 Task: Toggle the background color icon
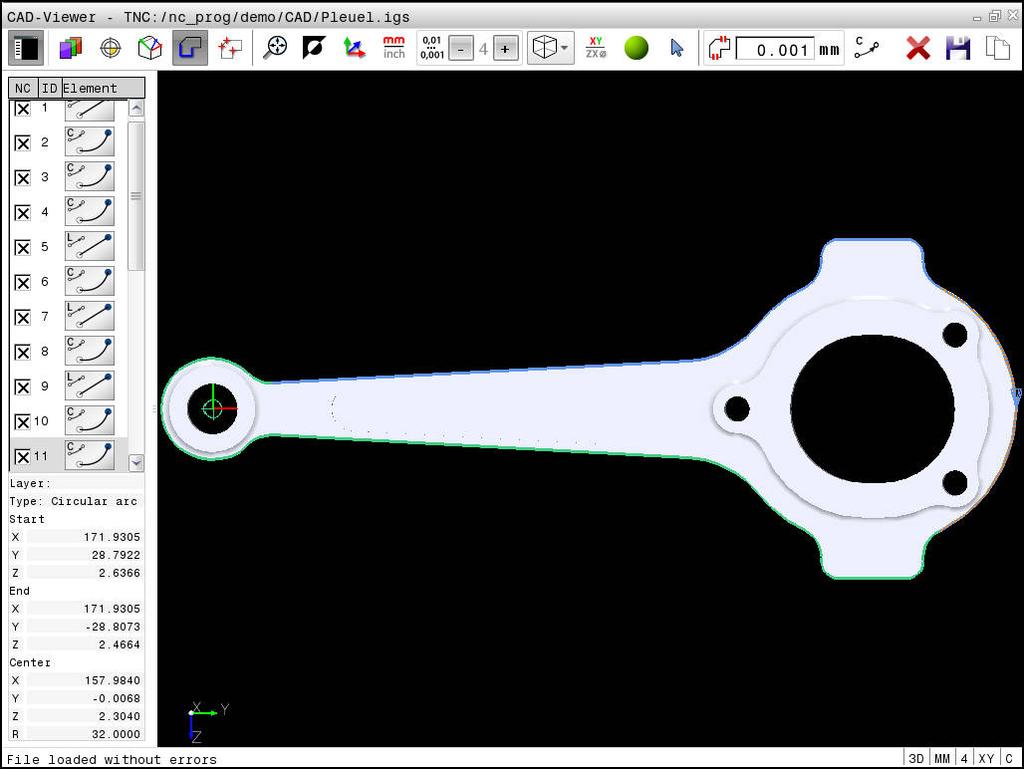click(x=314, y=48)
